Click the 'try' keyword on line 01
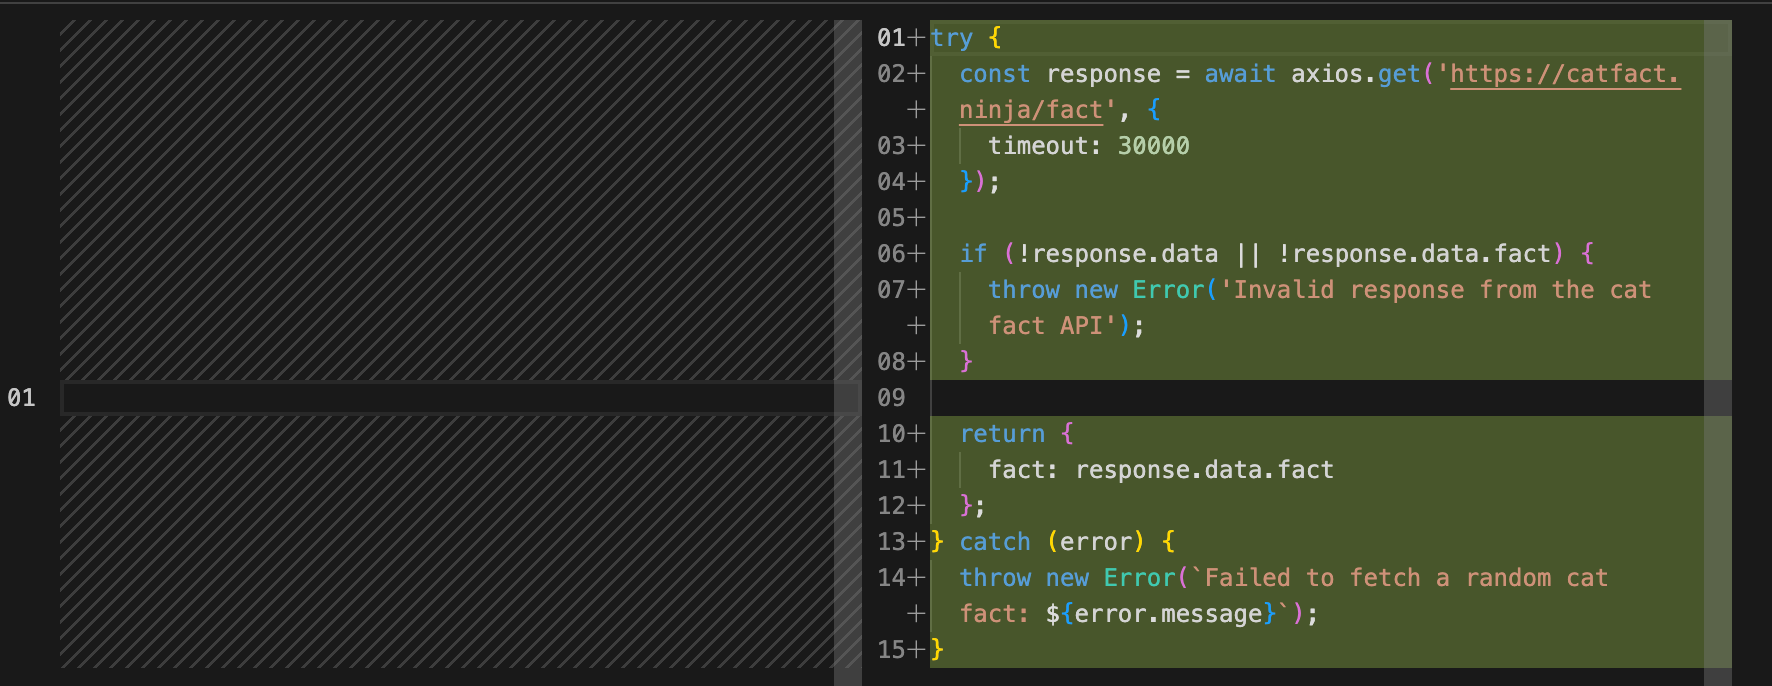The image size is (1772, 686). pos(951,38)
